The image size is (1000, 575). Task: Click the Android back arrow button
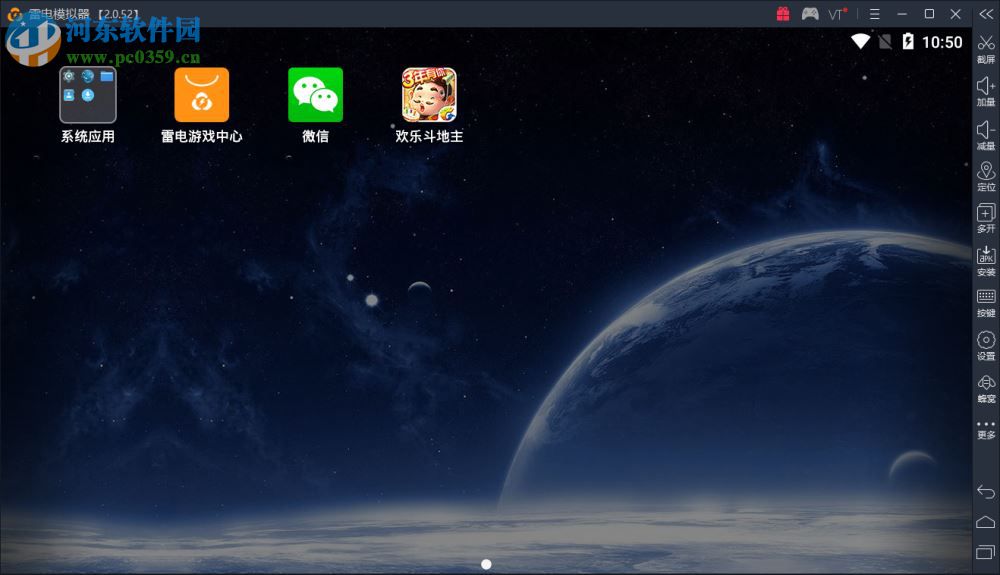click(x=986, y=491)
